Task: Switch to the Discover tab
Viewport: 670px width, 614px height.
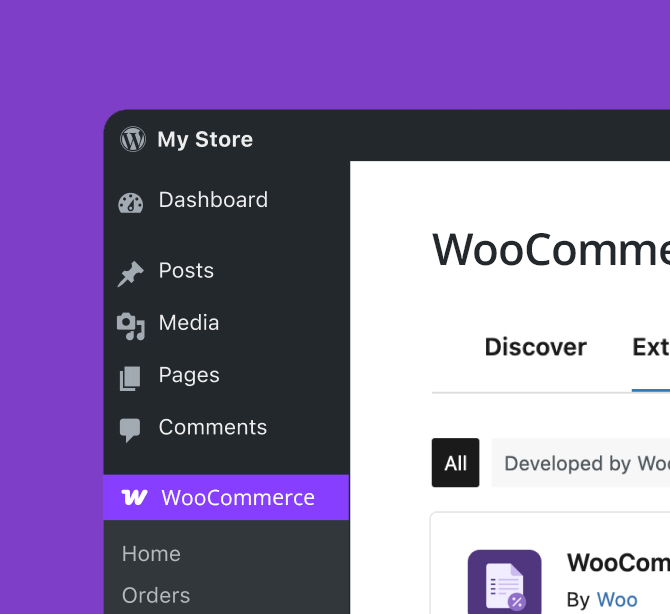Action: click(535, 347)
